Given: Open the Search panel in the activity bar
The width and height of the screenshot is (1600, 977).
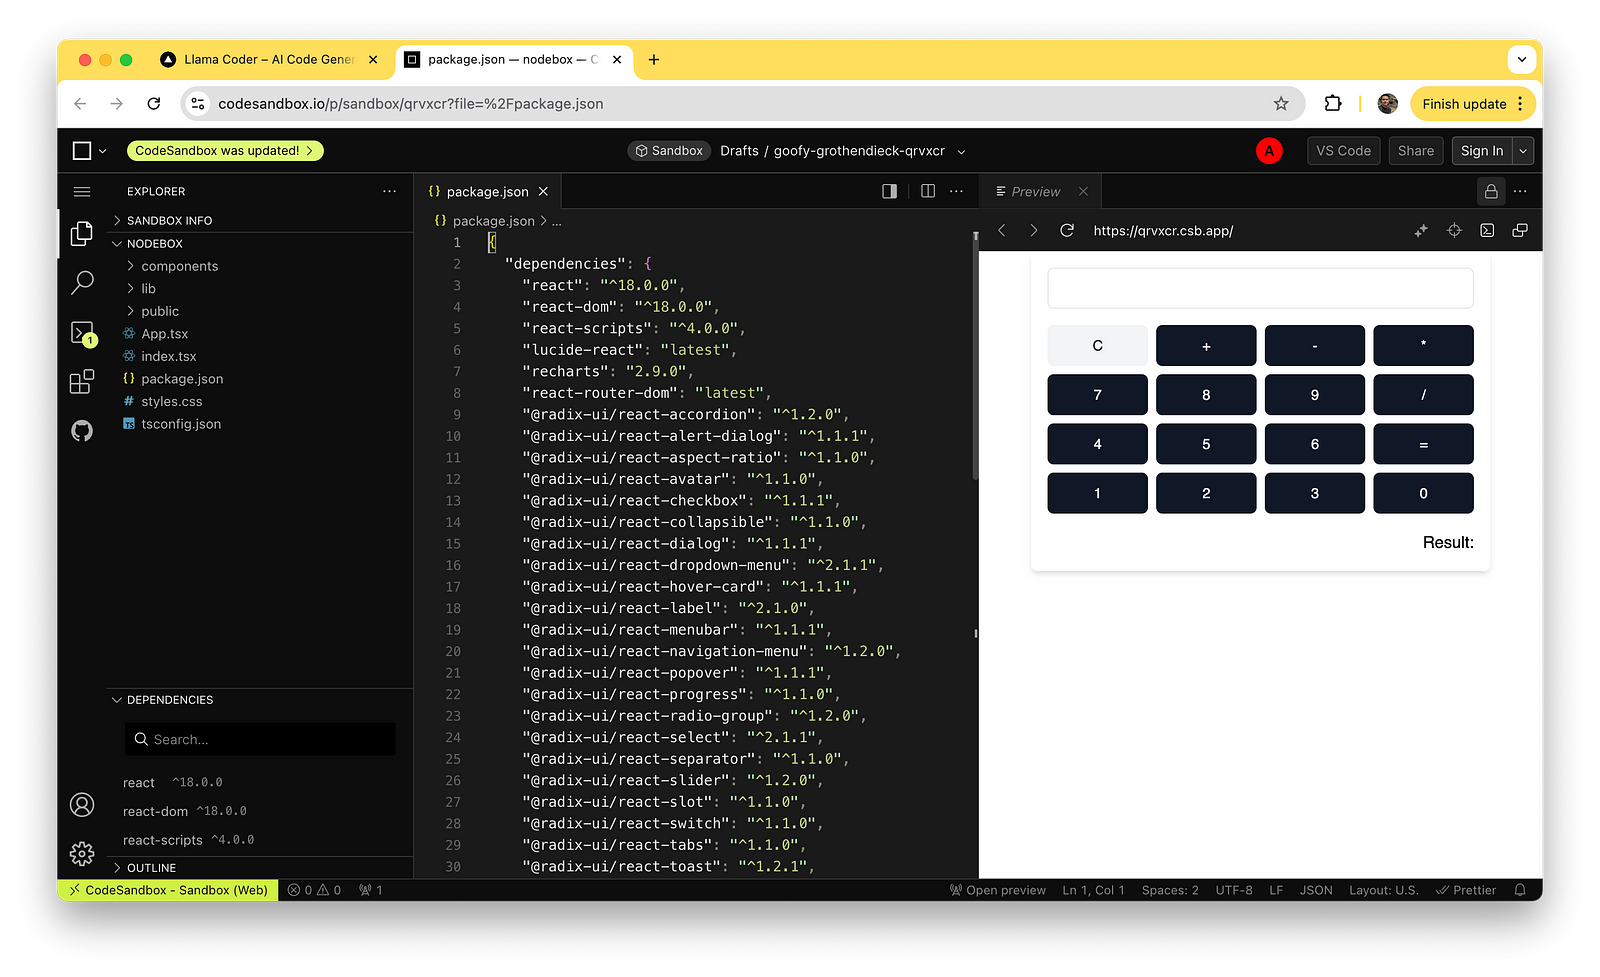Looking at the screenshot, I should [82, 283].
